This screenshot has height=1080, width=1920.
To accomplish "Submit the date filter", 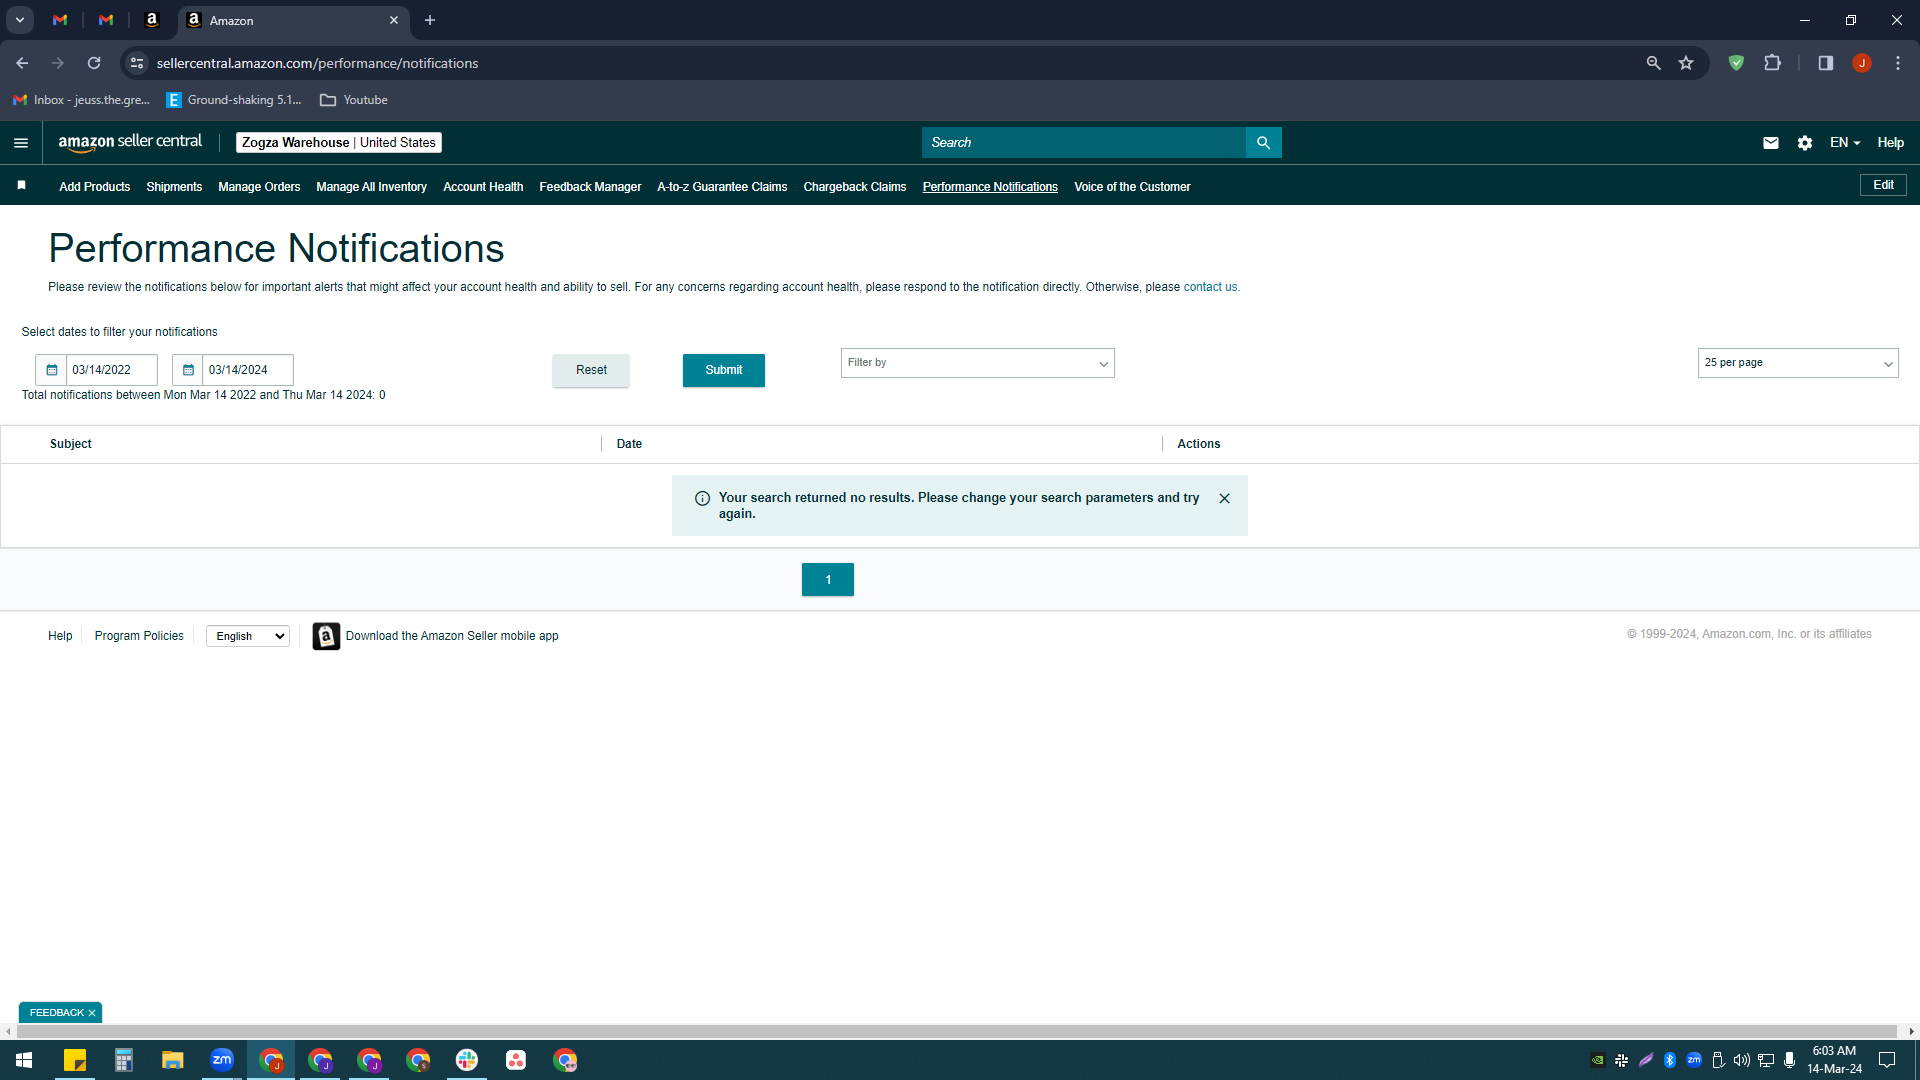I will (x=724, y=370).
